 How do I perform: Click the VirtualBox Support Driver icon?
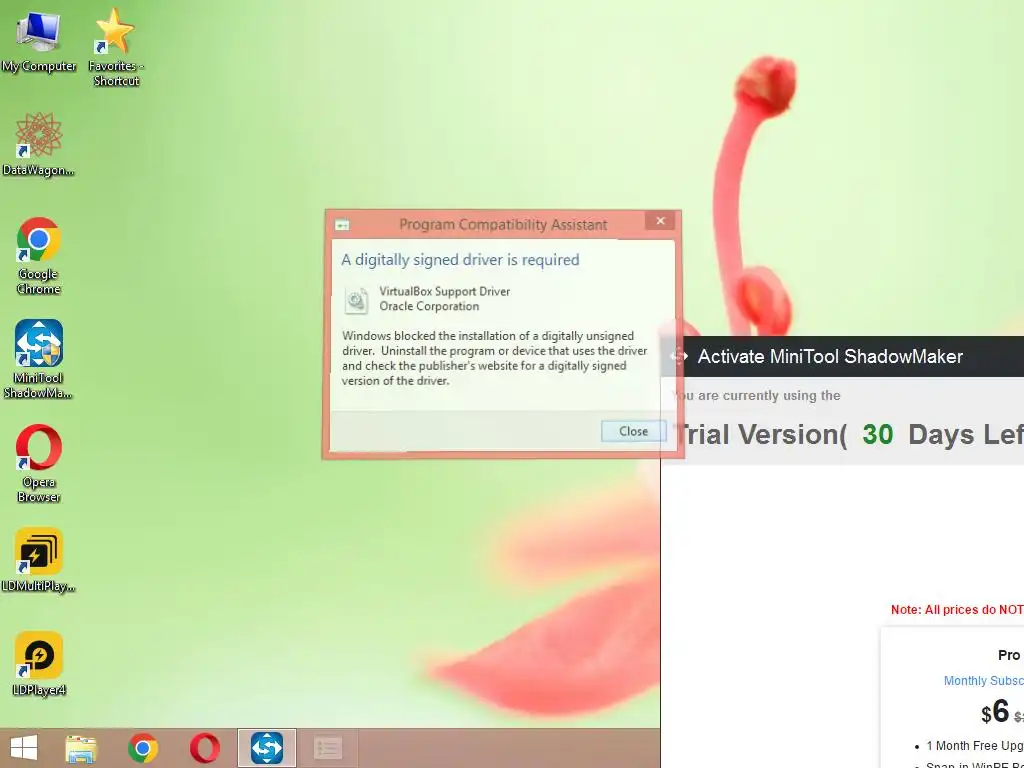[357, 300]
